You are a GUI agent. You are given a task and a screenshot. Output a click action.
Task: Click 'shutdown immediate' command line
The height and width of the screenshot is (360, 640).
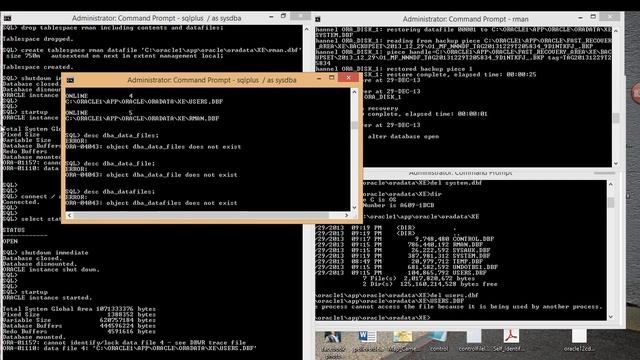click(54, 253)
